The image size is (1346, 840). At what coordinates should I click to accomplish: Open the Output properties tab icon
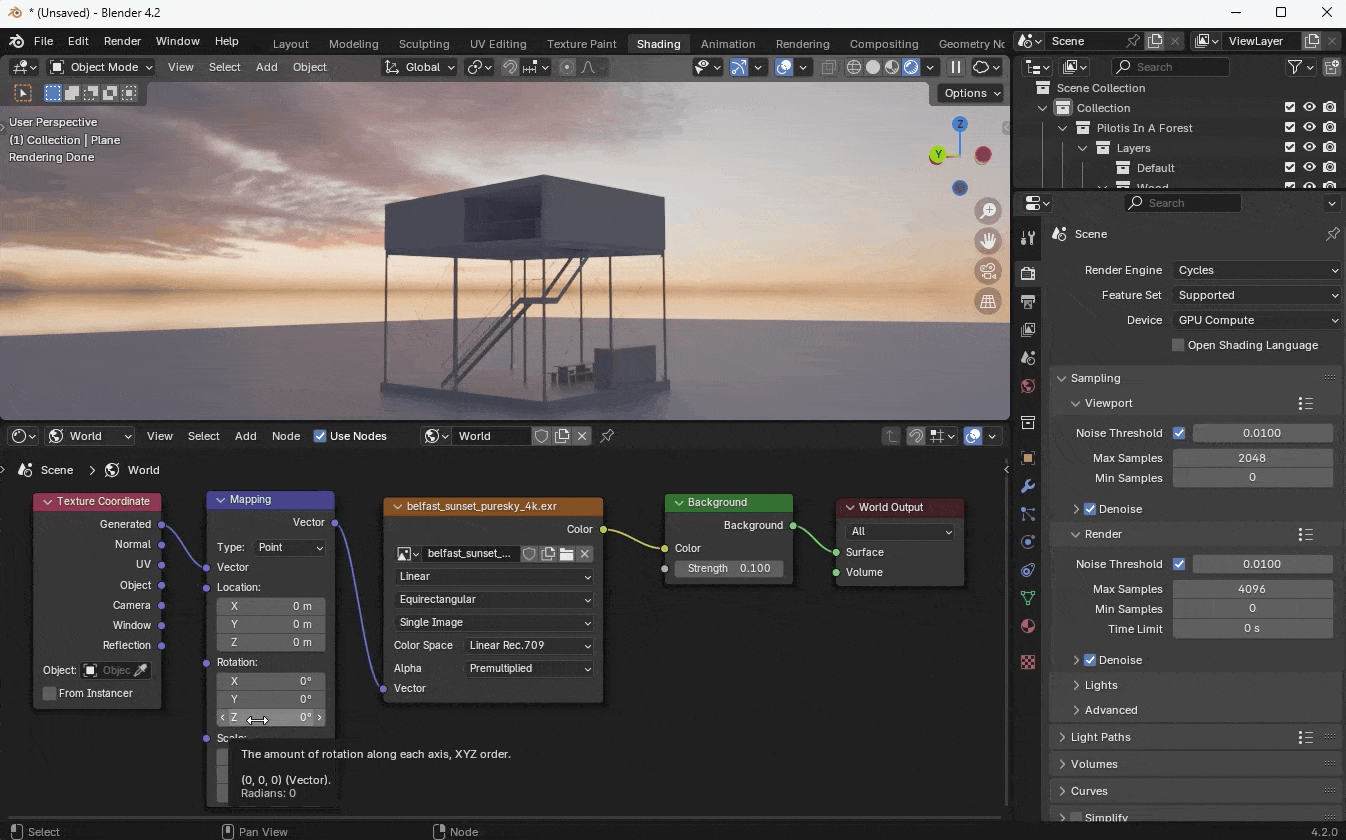[1027, 301]
